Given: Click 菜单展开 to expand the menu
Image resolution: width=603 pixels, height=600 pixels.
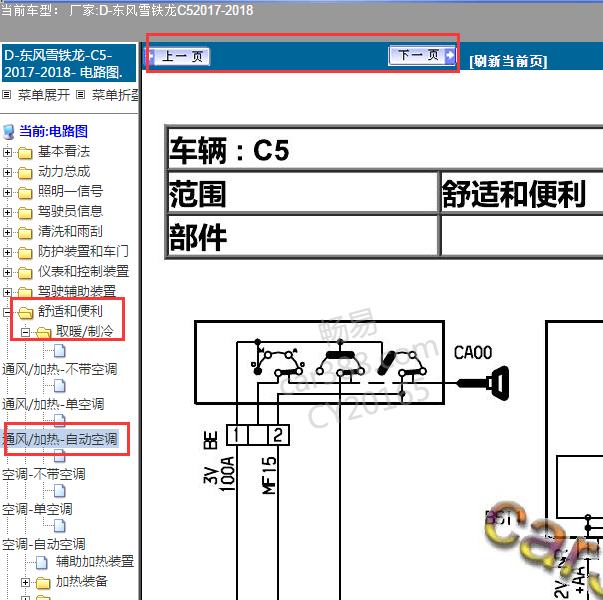Looking at the screenshot, I should coord(43,95).
